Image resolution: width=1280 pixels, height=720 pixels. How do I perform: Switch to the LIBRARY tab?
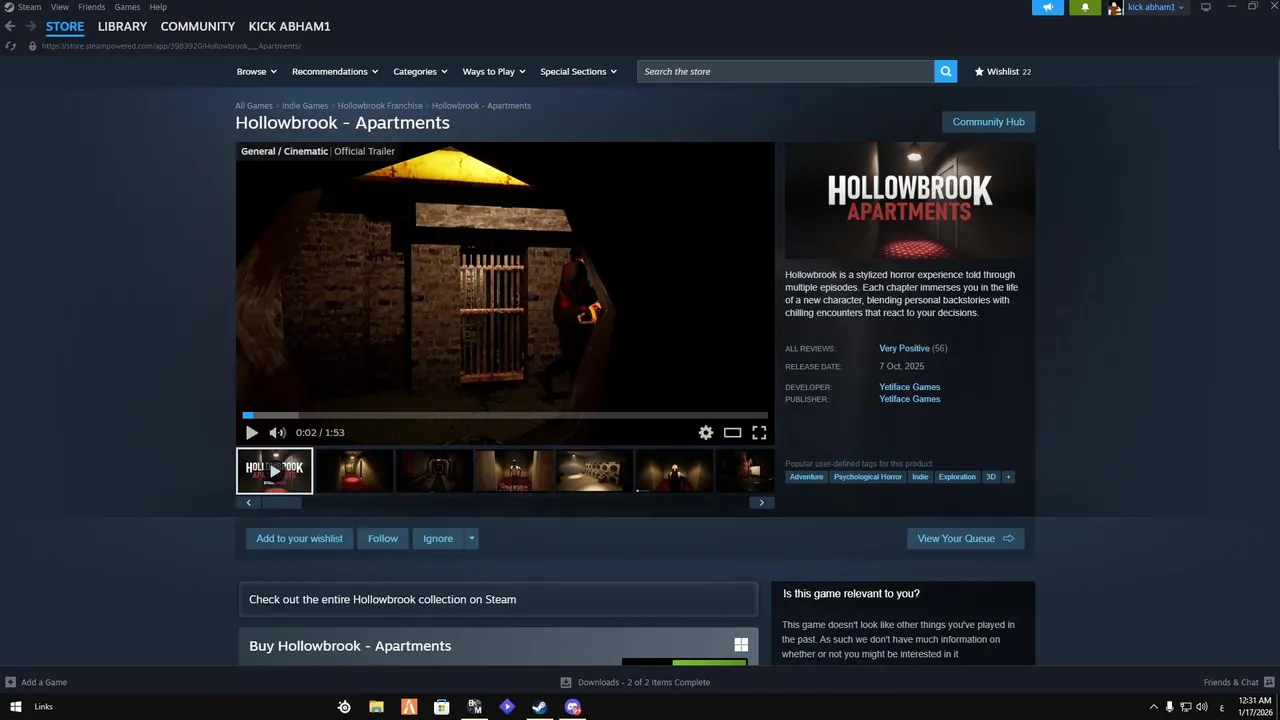pyautogui.click(x=122, y=26)
